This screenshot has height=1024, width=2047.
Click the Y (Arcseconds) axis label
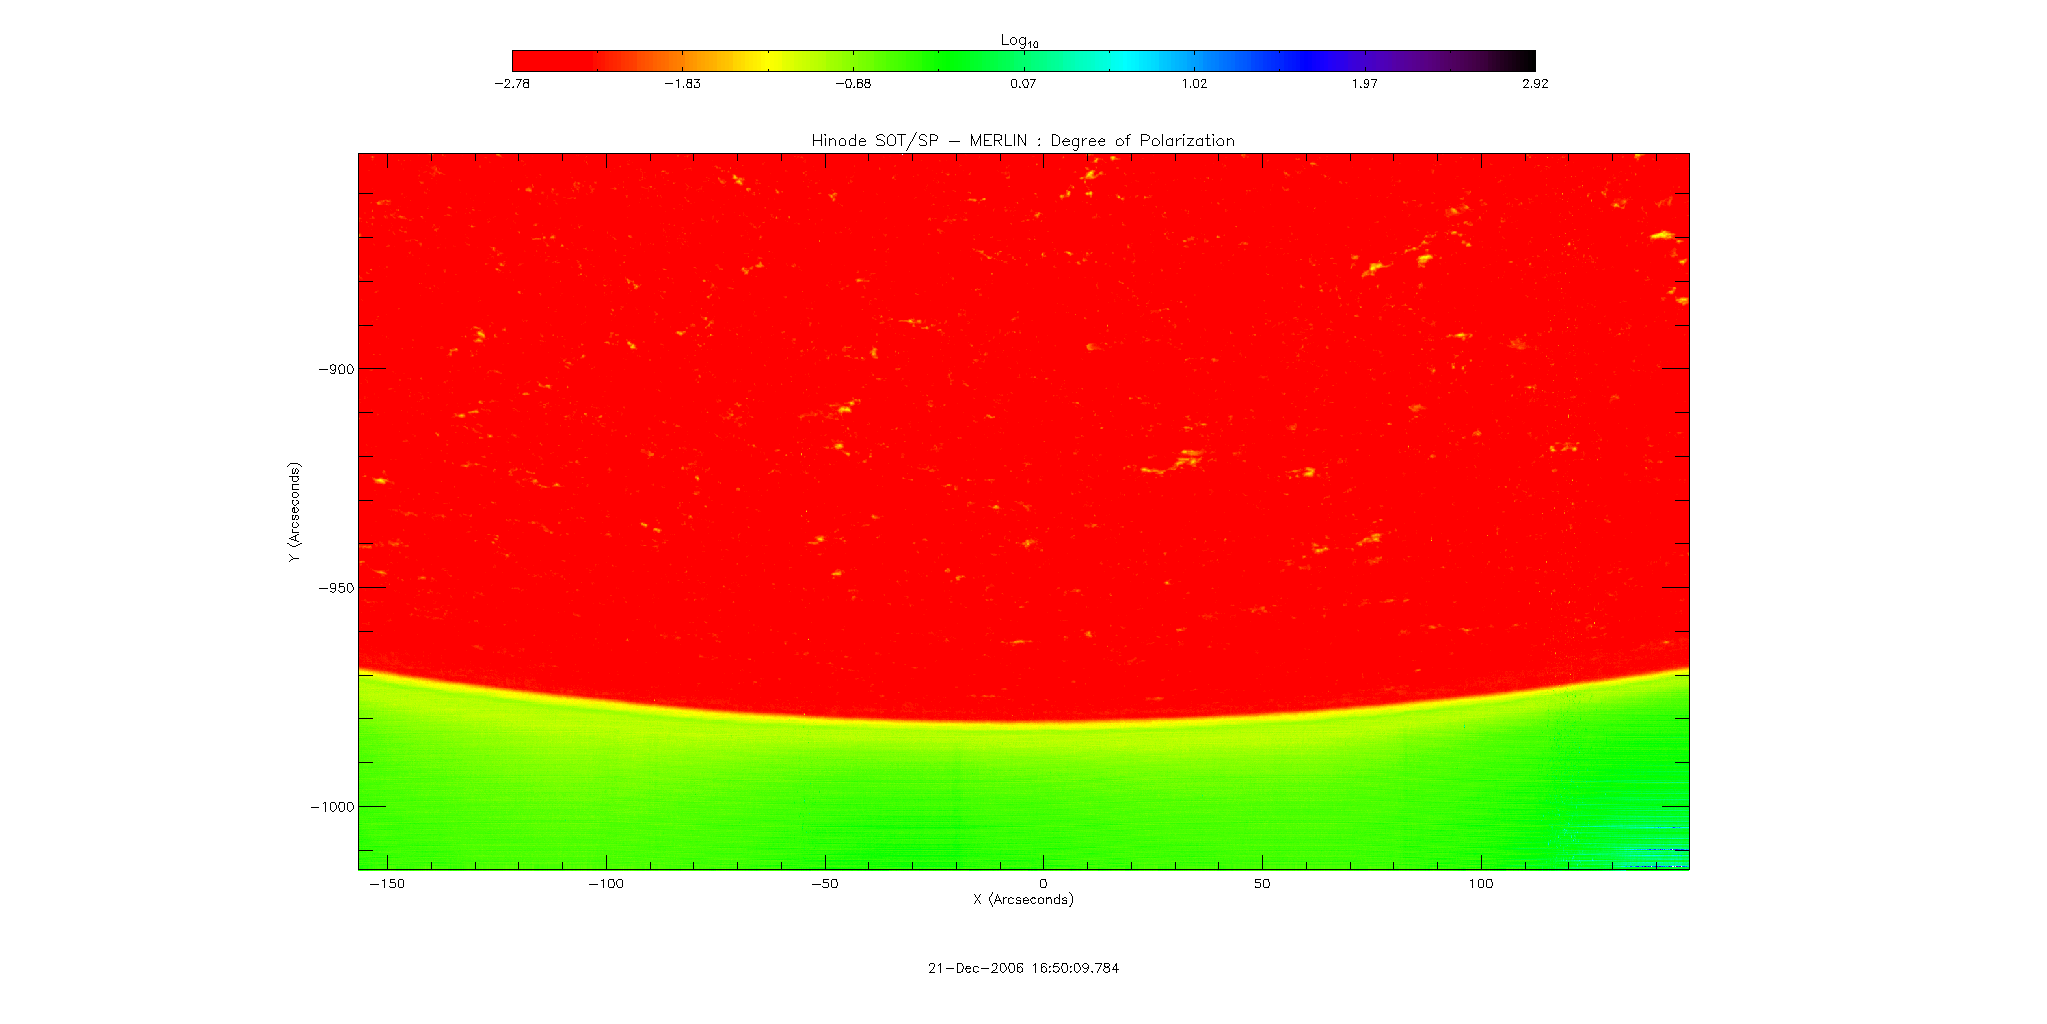pos(294,512)
